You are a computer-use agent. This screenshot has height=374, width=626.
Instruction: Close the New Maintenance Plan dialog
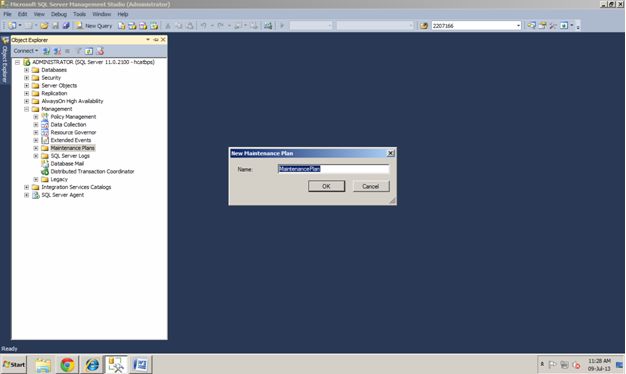pyautogui.click(x=390, y=153)
